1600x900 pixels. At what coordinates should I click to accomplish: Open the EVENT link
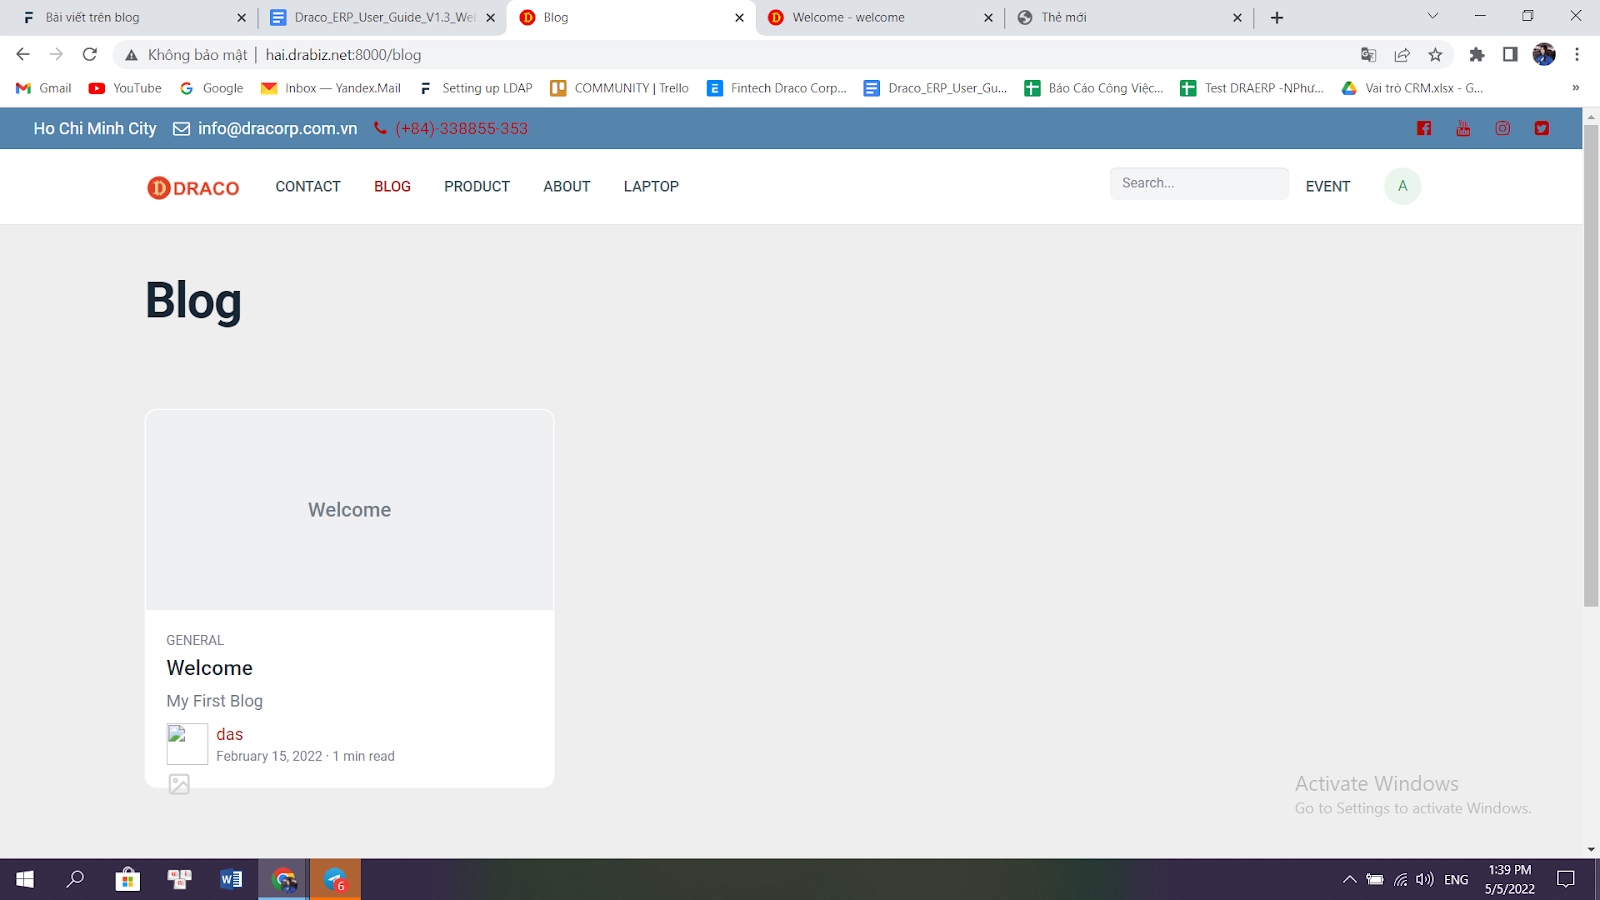pos(1328,186)
